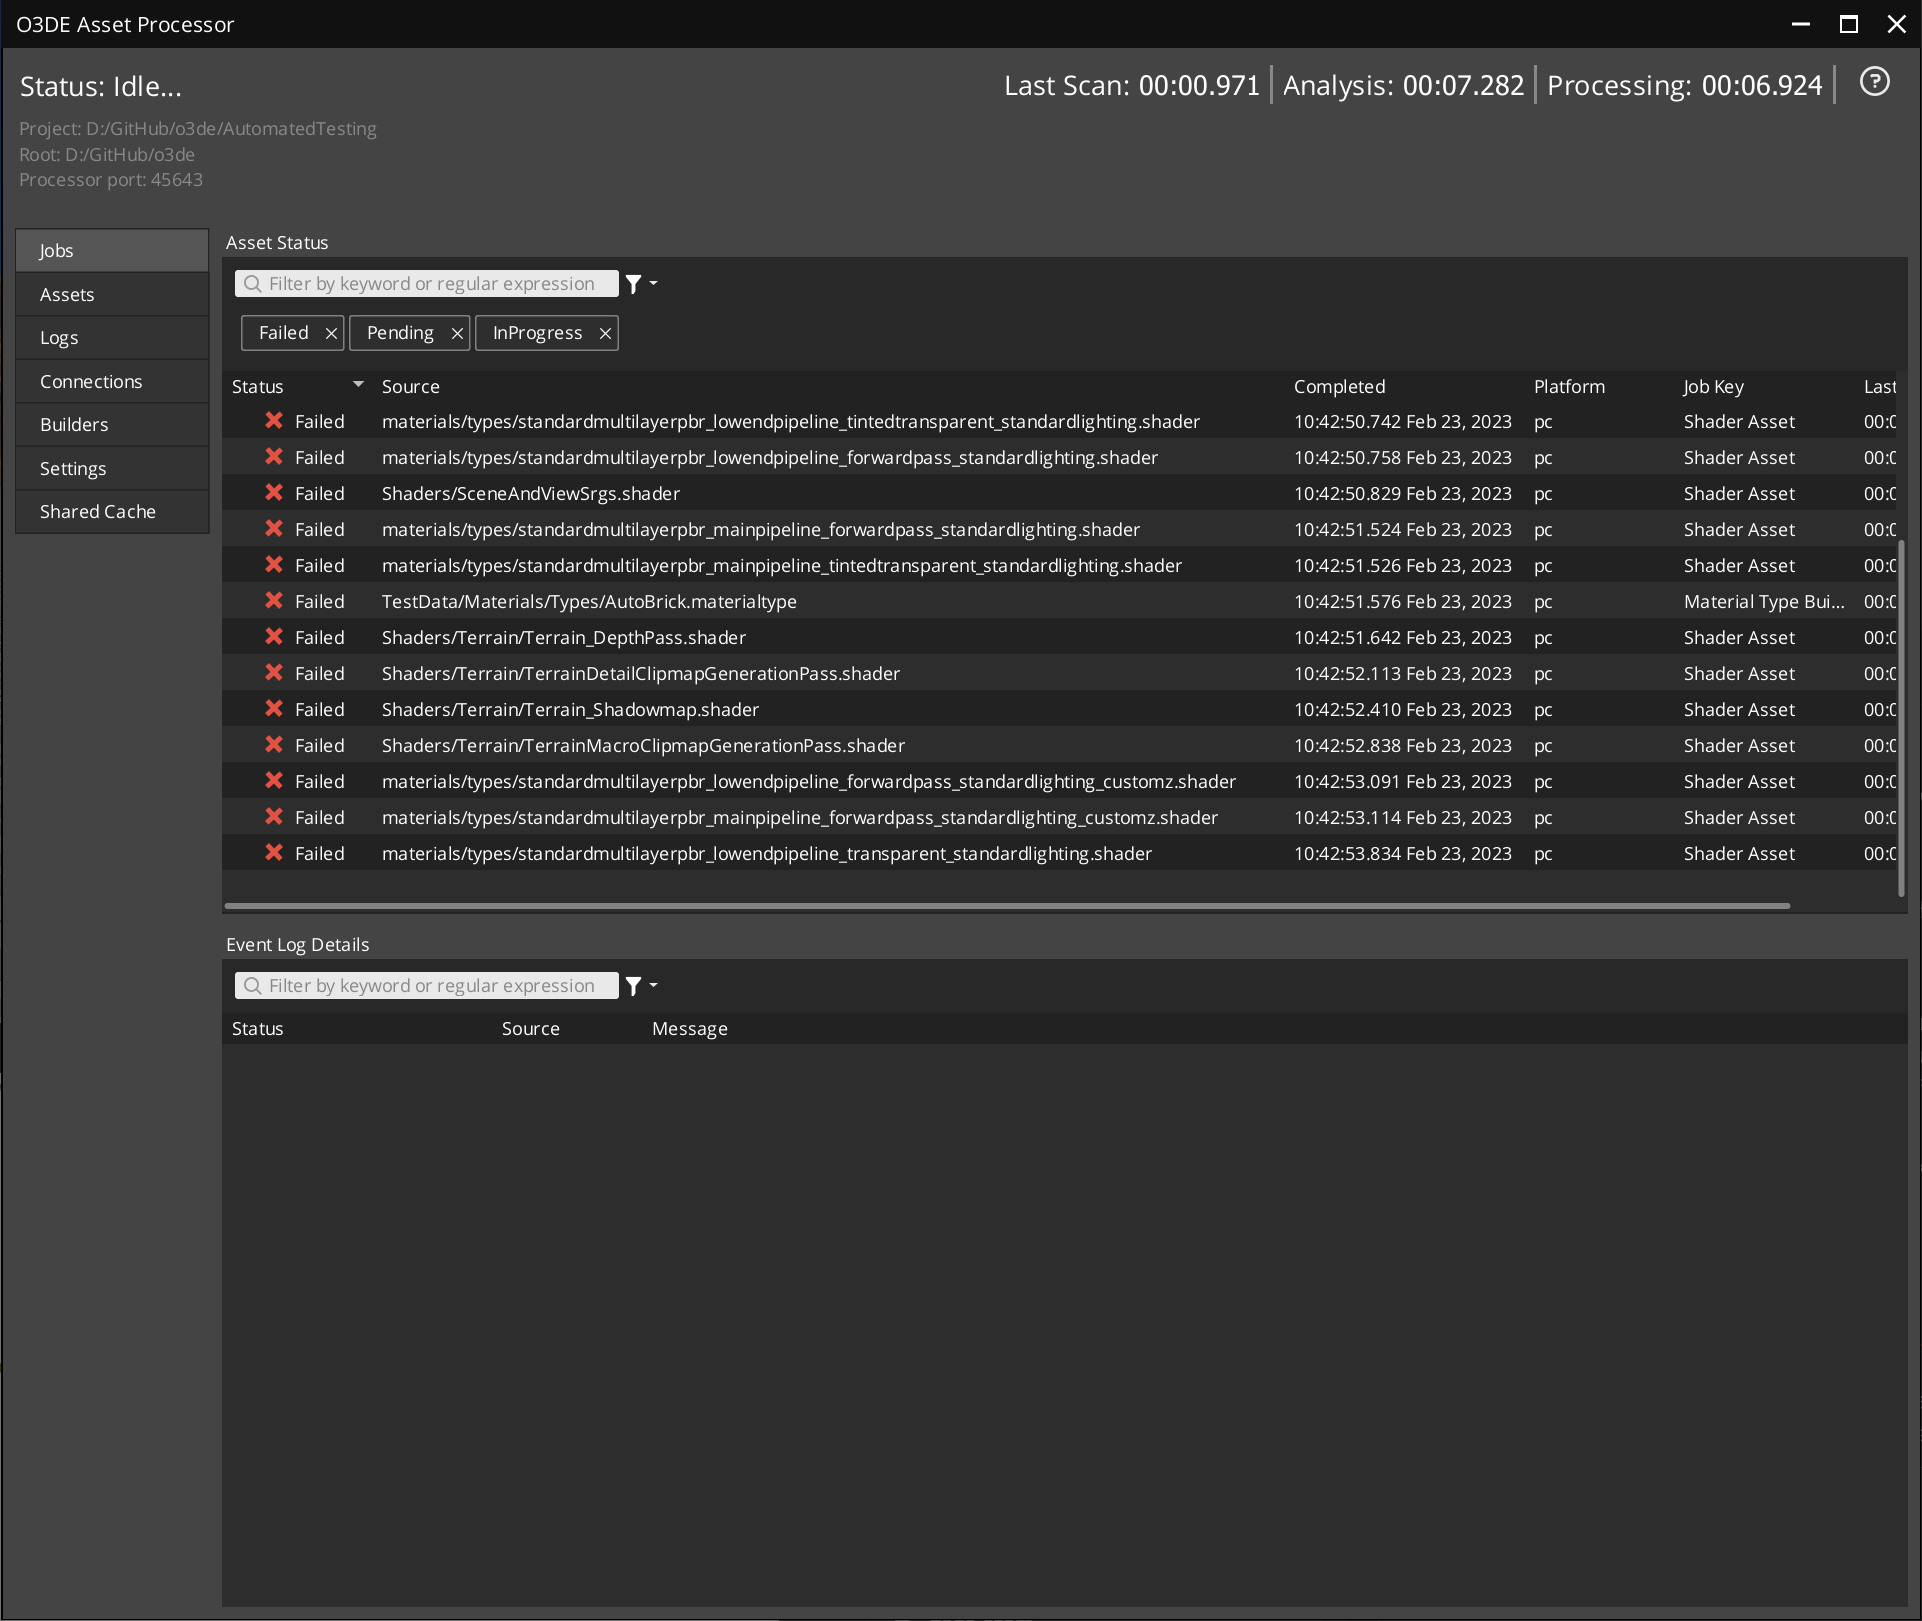This screenshot has width=1922, height=1621.
Task: Open the help question mark icon
Action: (1875, 82)
